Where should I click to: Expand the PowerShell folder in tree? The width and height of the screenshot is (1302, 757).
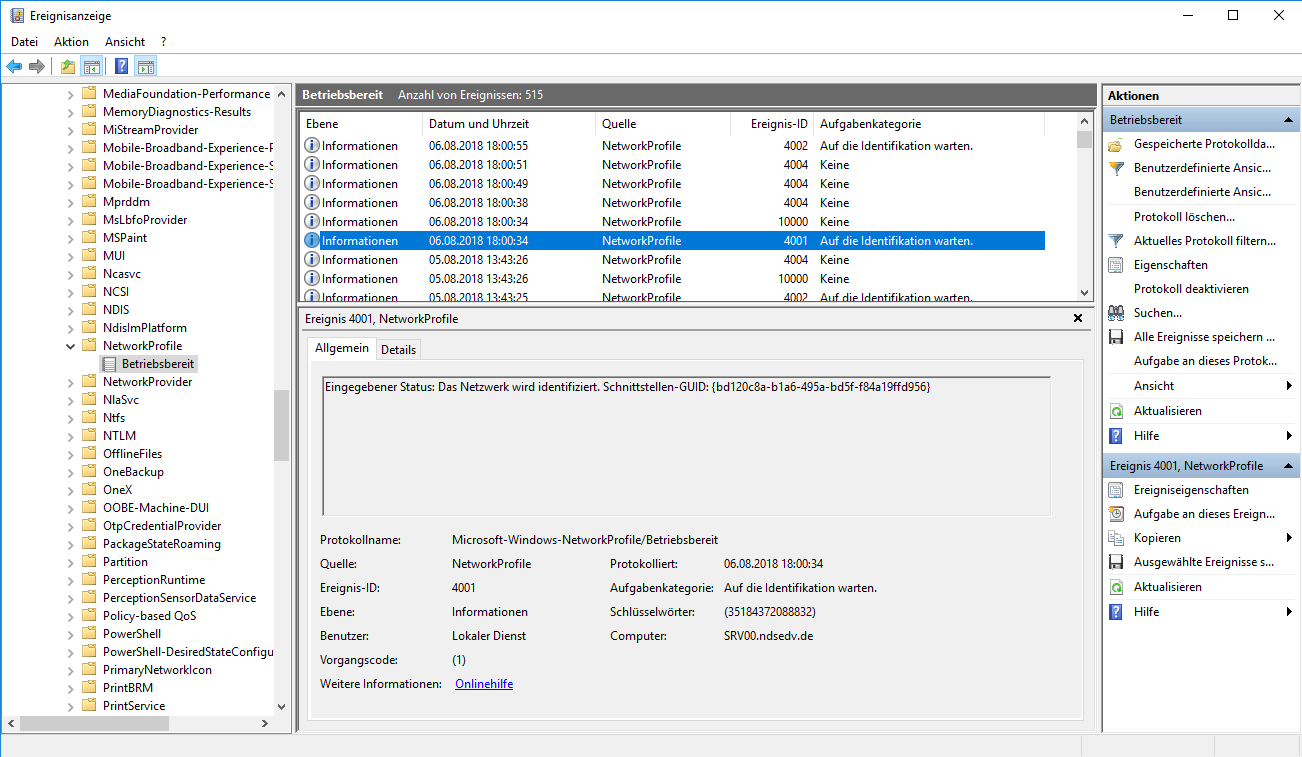tap(71, 634)
